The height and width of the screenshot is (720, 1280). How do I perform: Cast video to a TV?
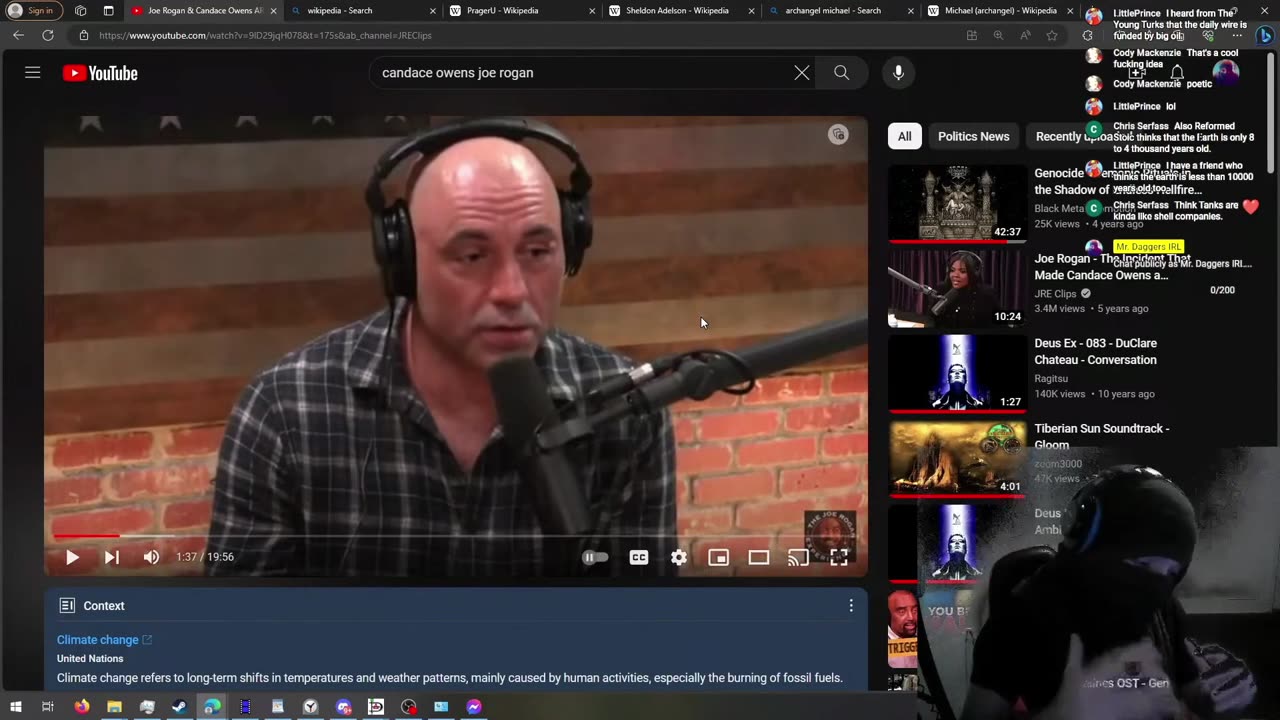click(x=798, y=557)
